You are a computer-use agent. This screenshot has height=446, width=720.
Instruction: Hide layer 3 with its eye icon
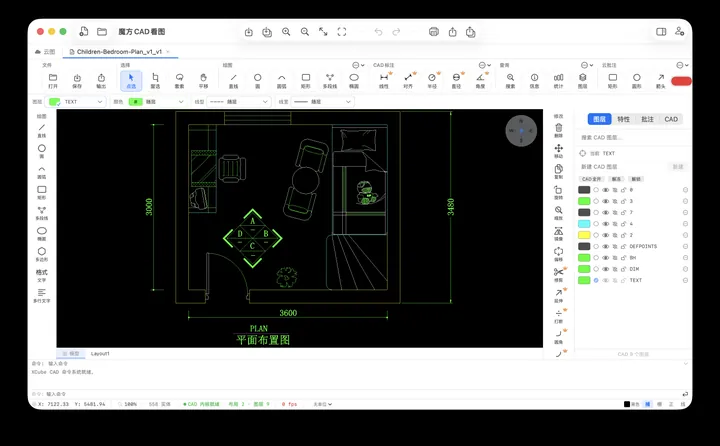click(x=605, y=201)
